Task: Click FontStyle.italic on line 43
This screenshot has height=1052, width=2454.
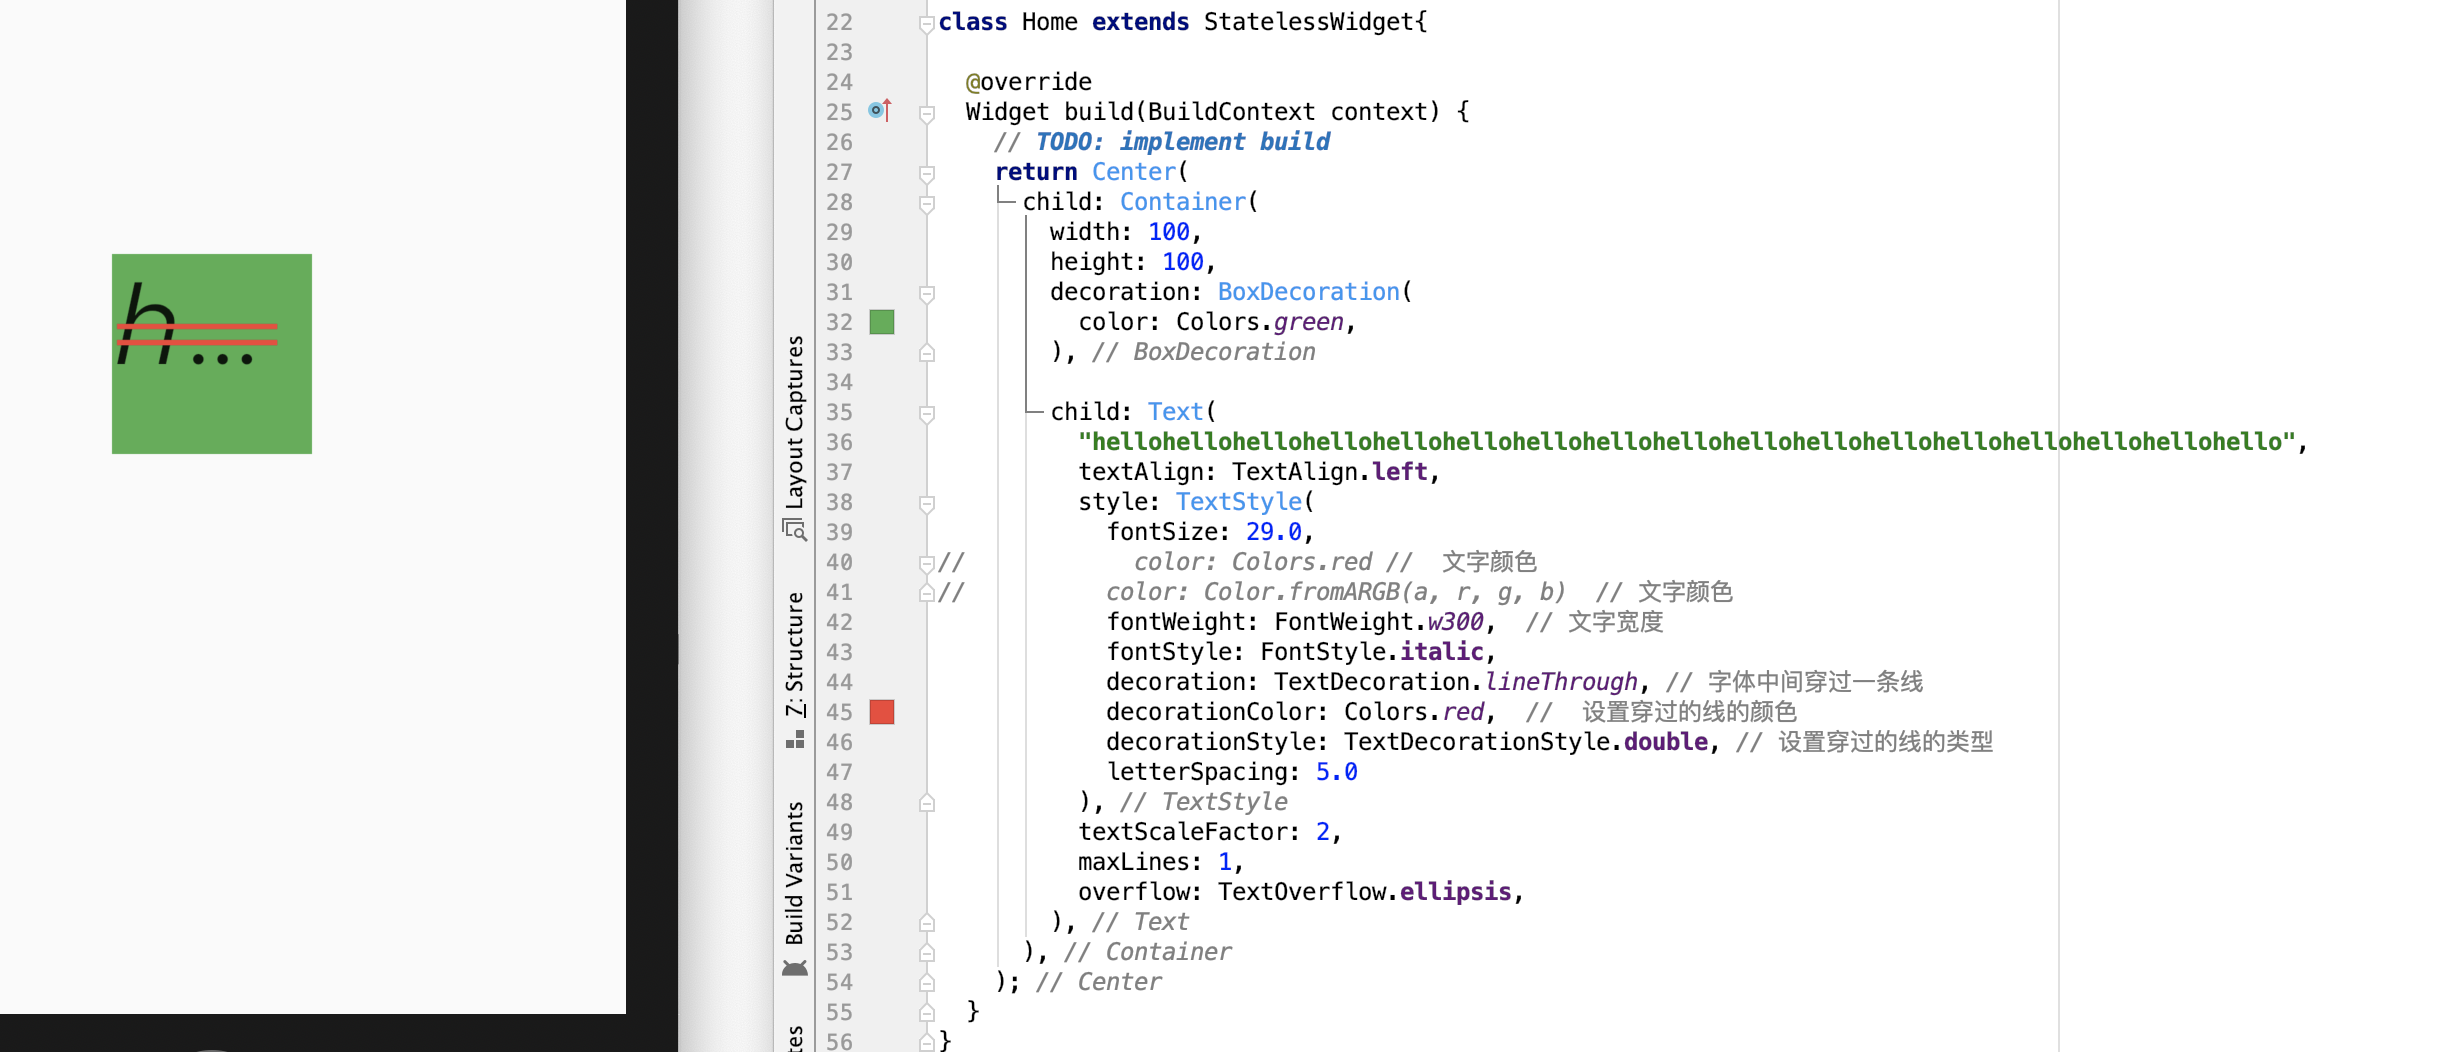Action: pos(1372,652)
